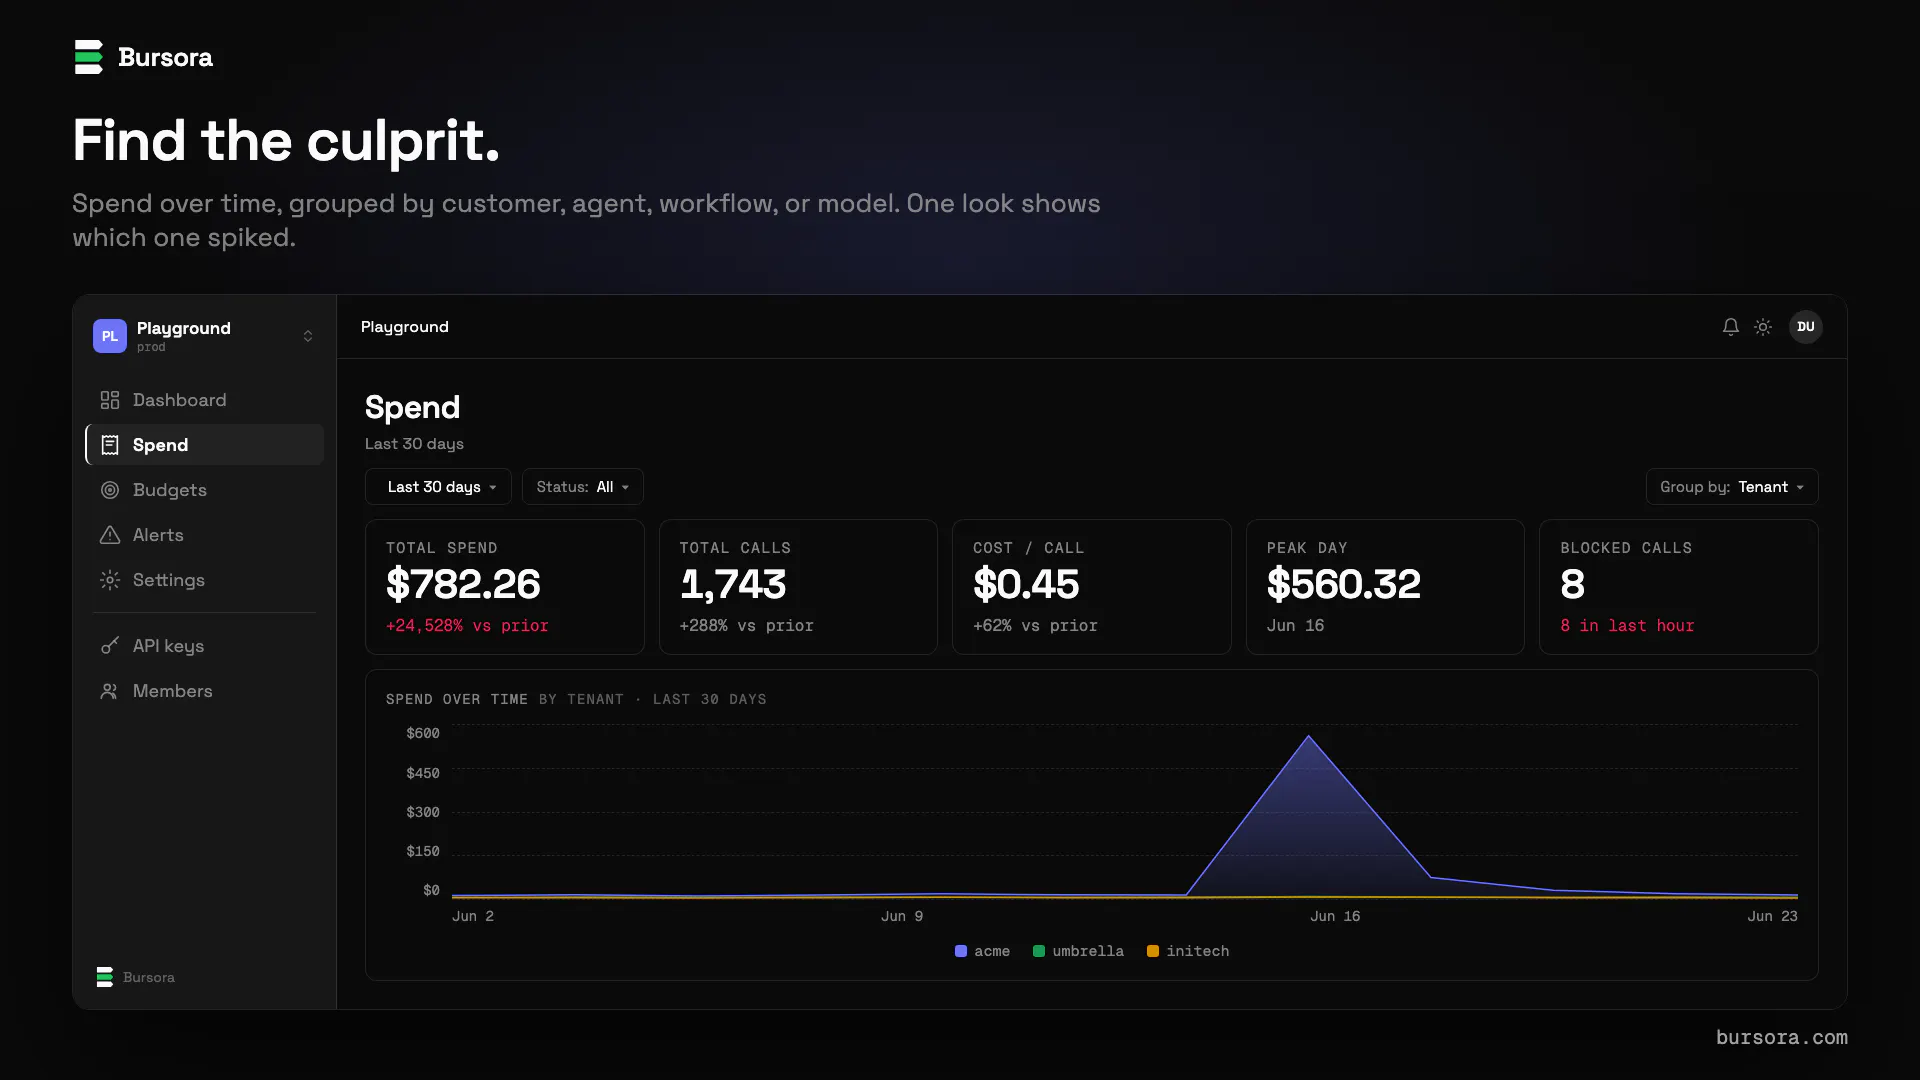The height and width of the screenshot is (1080, 1920).
Task: Click the API keys key icon
Action: 110,646
